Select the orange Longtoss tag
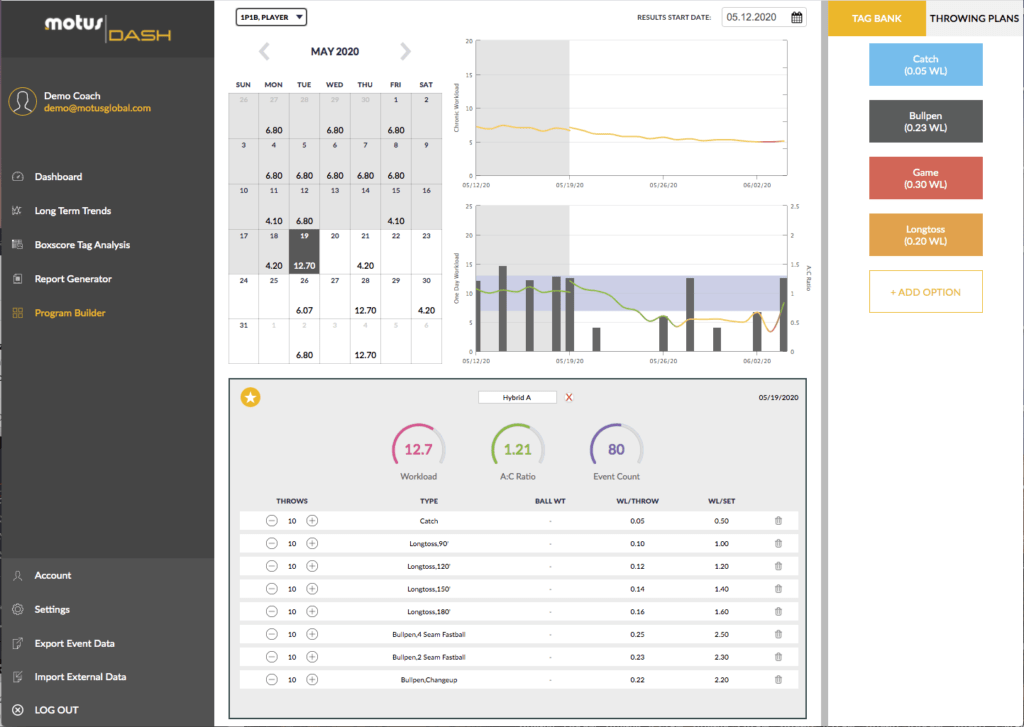 click(925, 234)
